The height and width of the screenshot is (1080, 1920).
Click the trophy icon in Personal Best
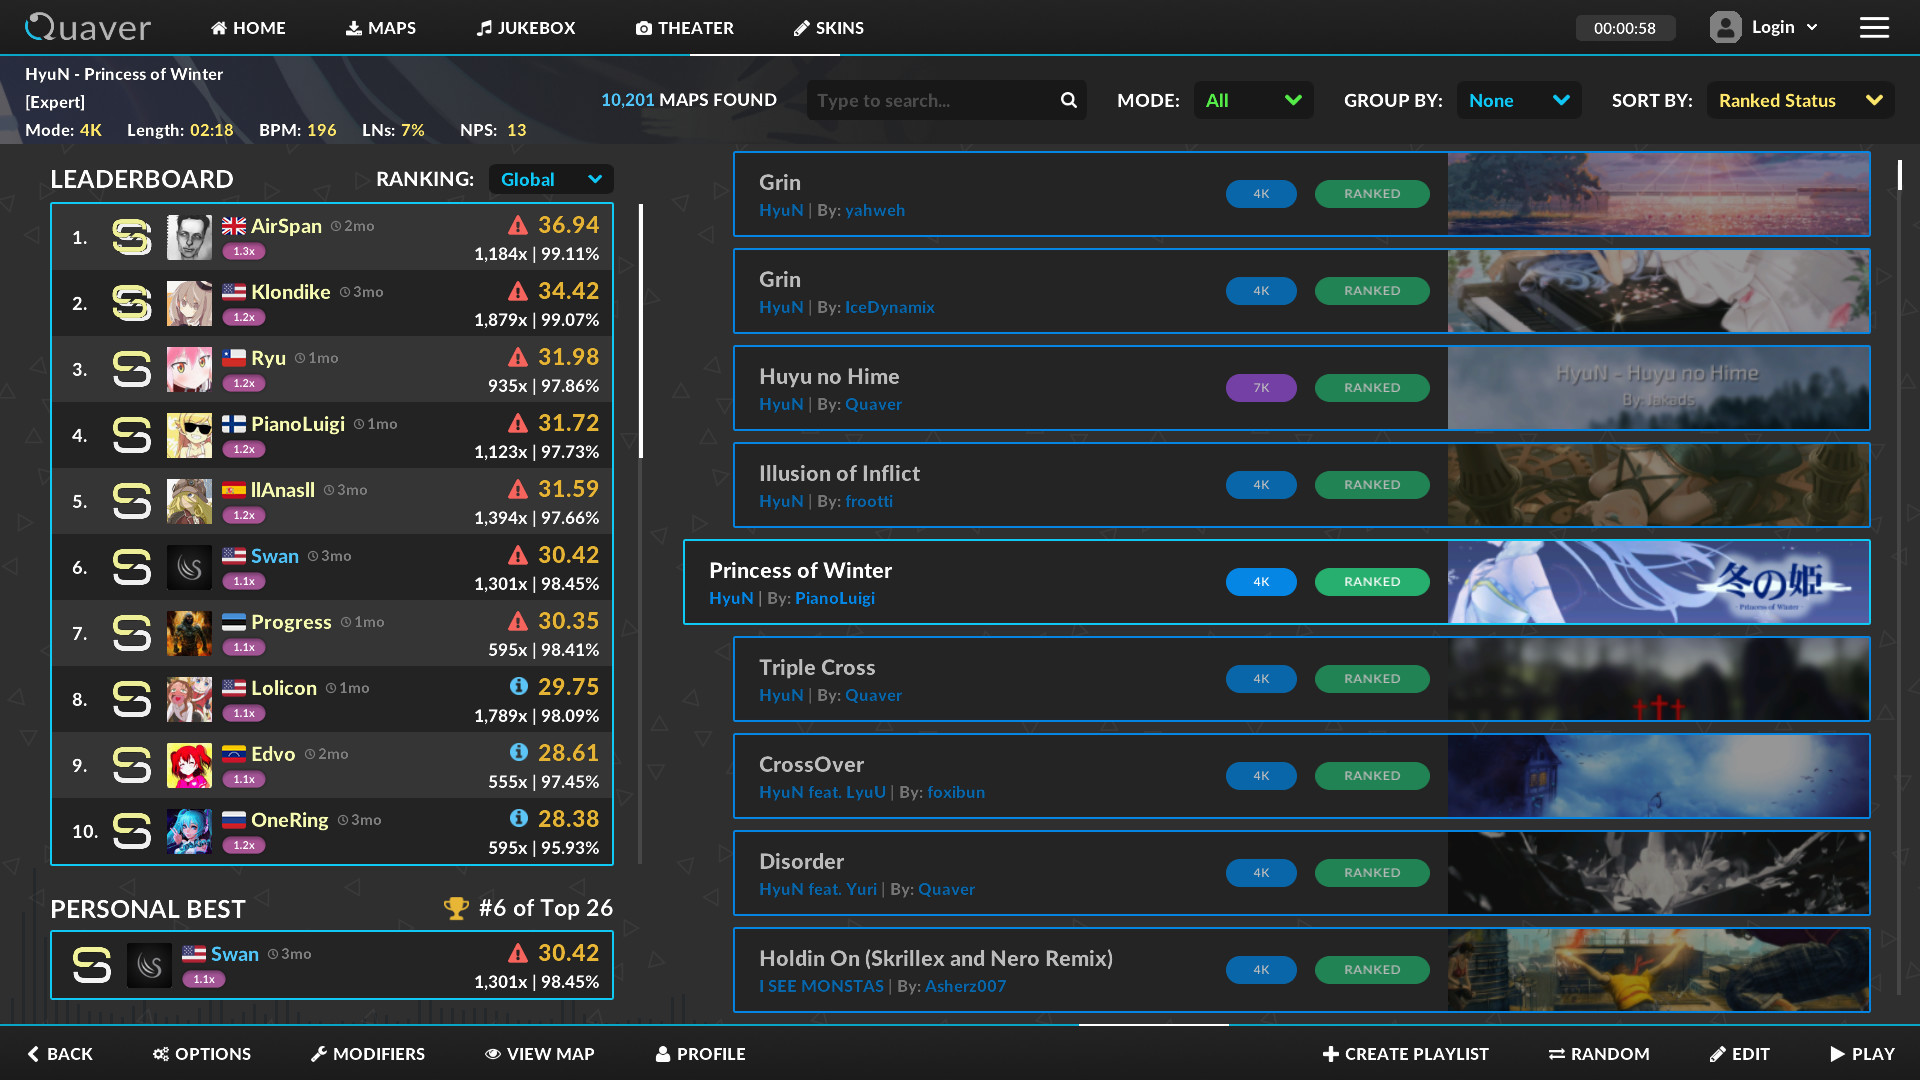[457, 908]
